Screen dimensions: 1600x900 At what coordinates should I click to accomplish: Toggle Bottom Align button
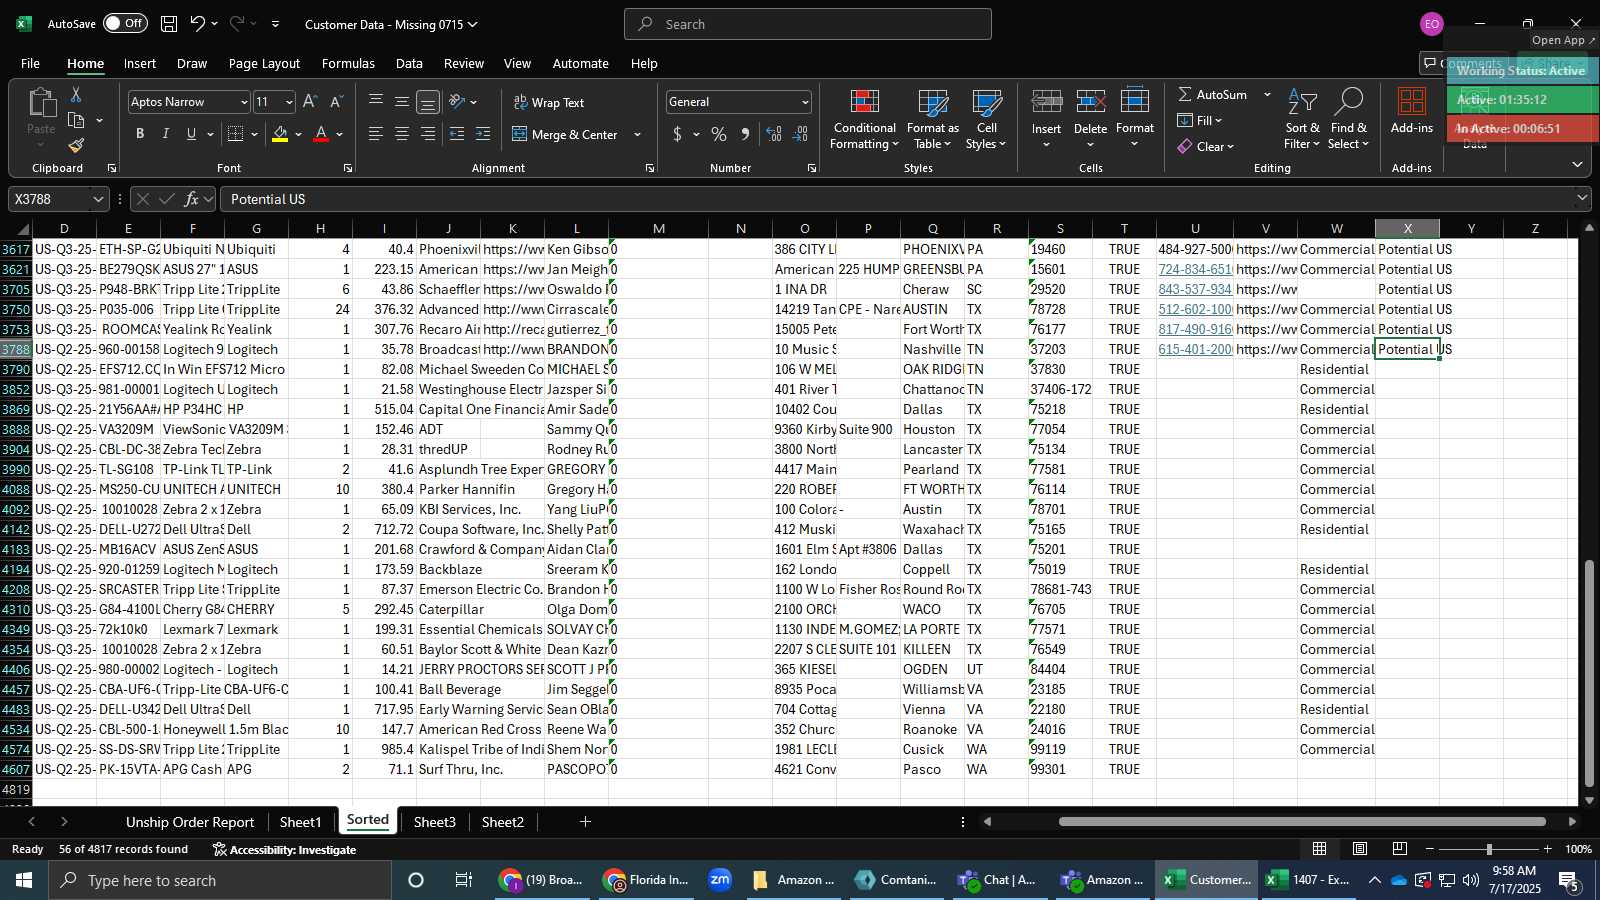pos(428,101)
